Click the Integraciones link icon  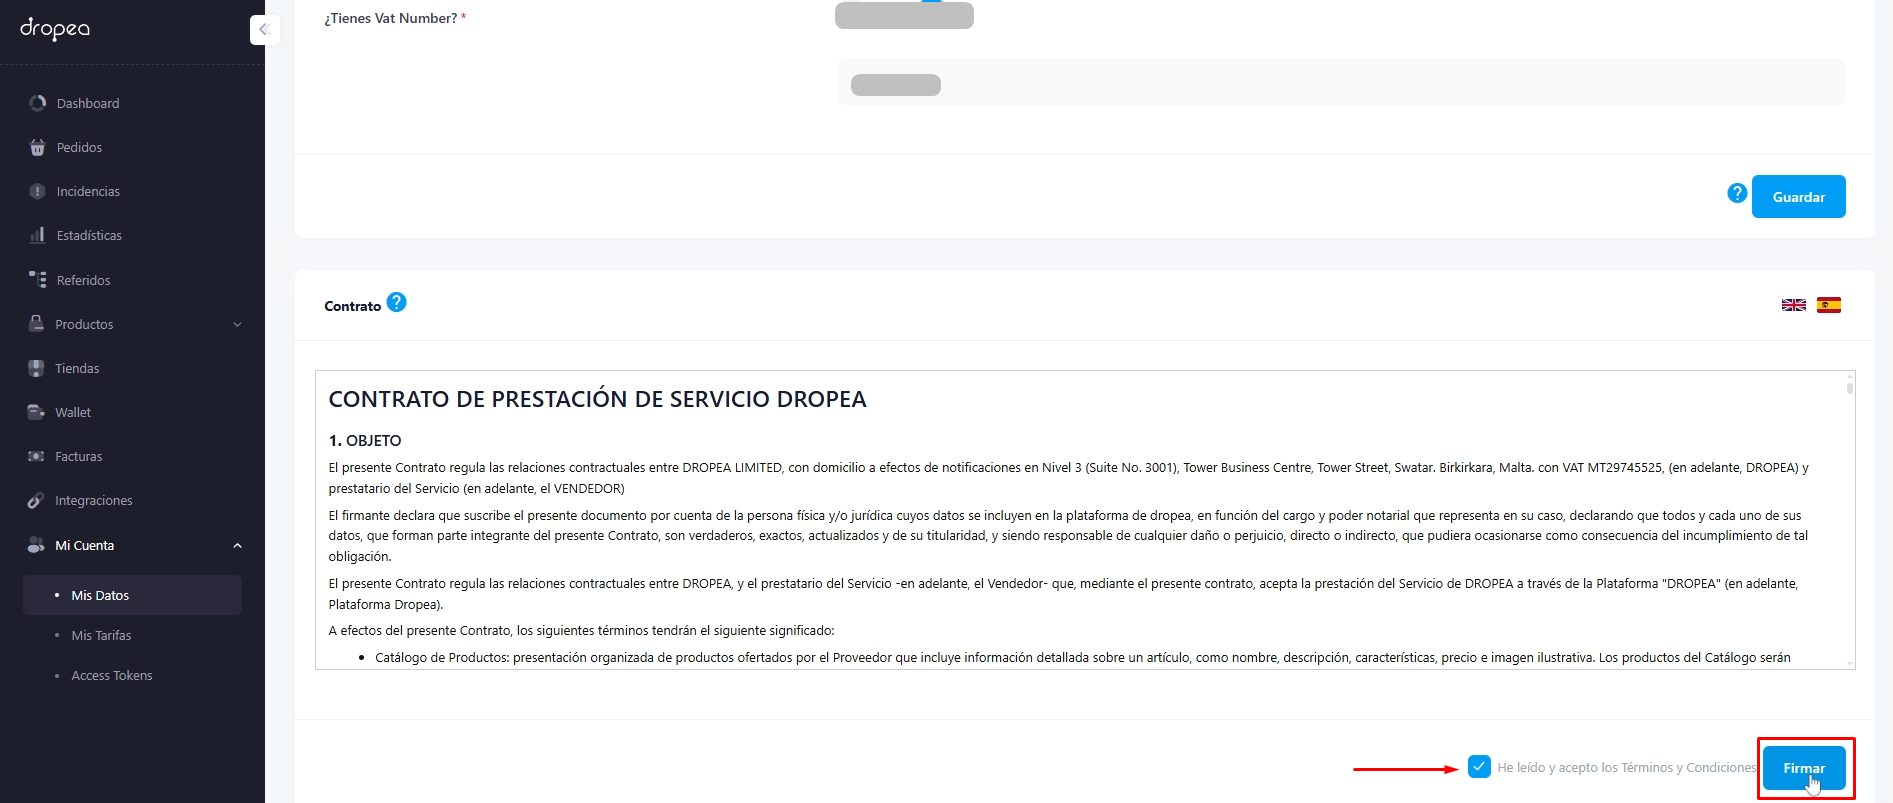pos(36,500)
